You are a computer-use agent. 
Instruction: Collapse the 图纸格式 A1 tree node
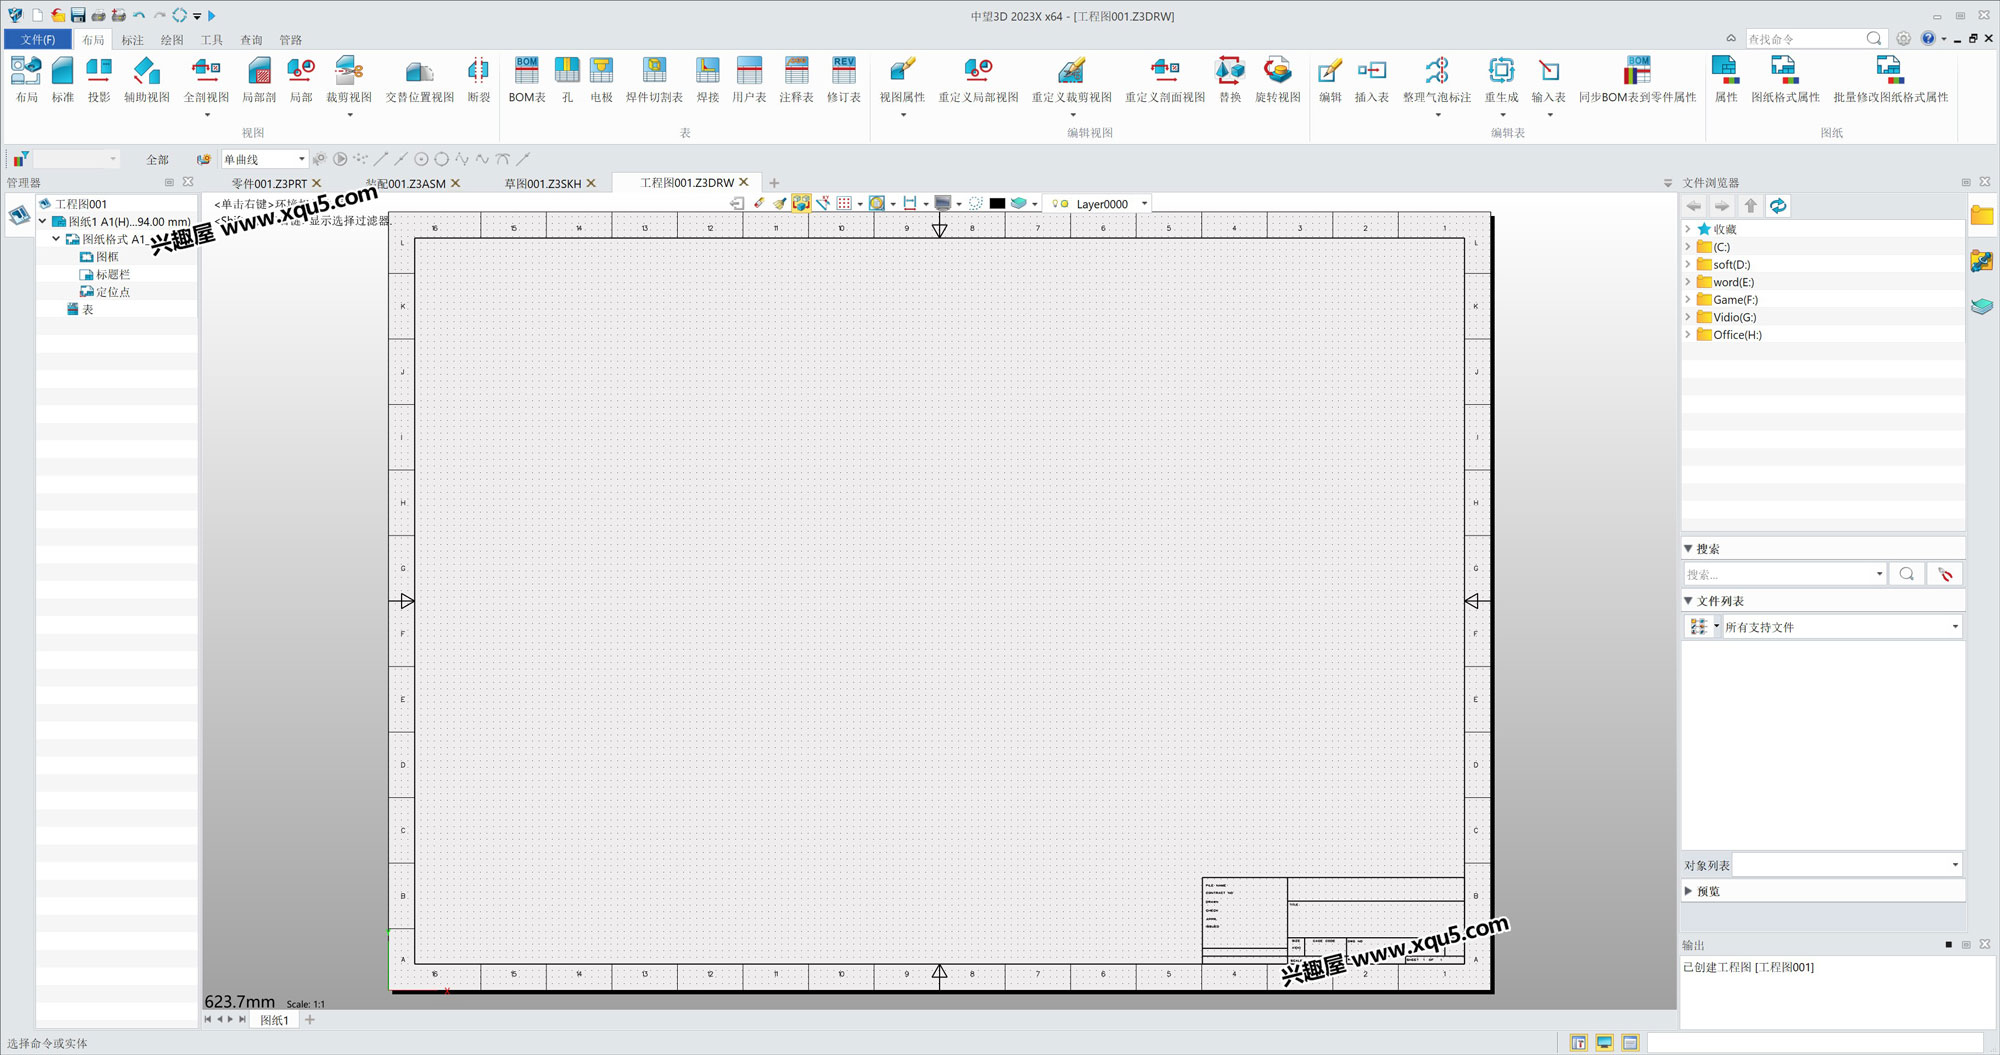[56, 239]
